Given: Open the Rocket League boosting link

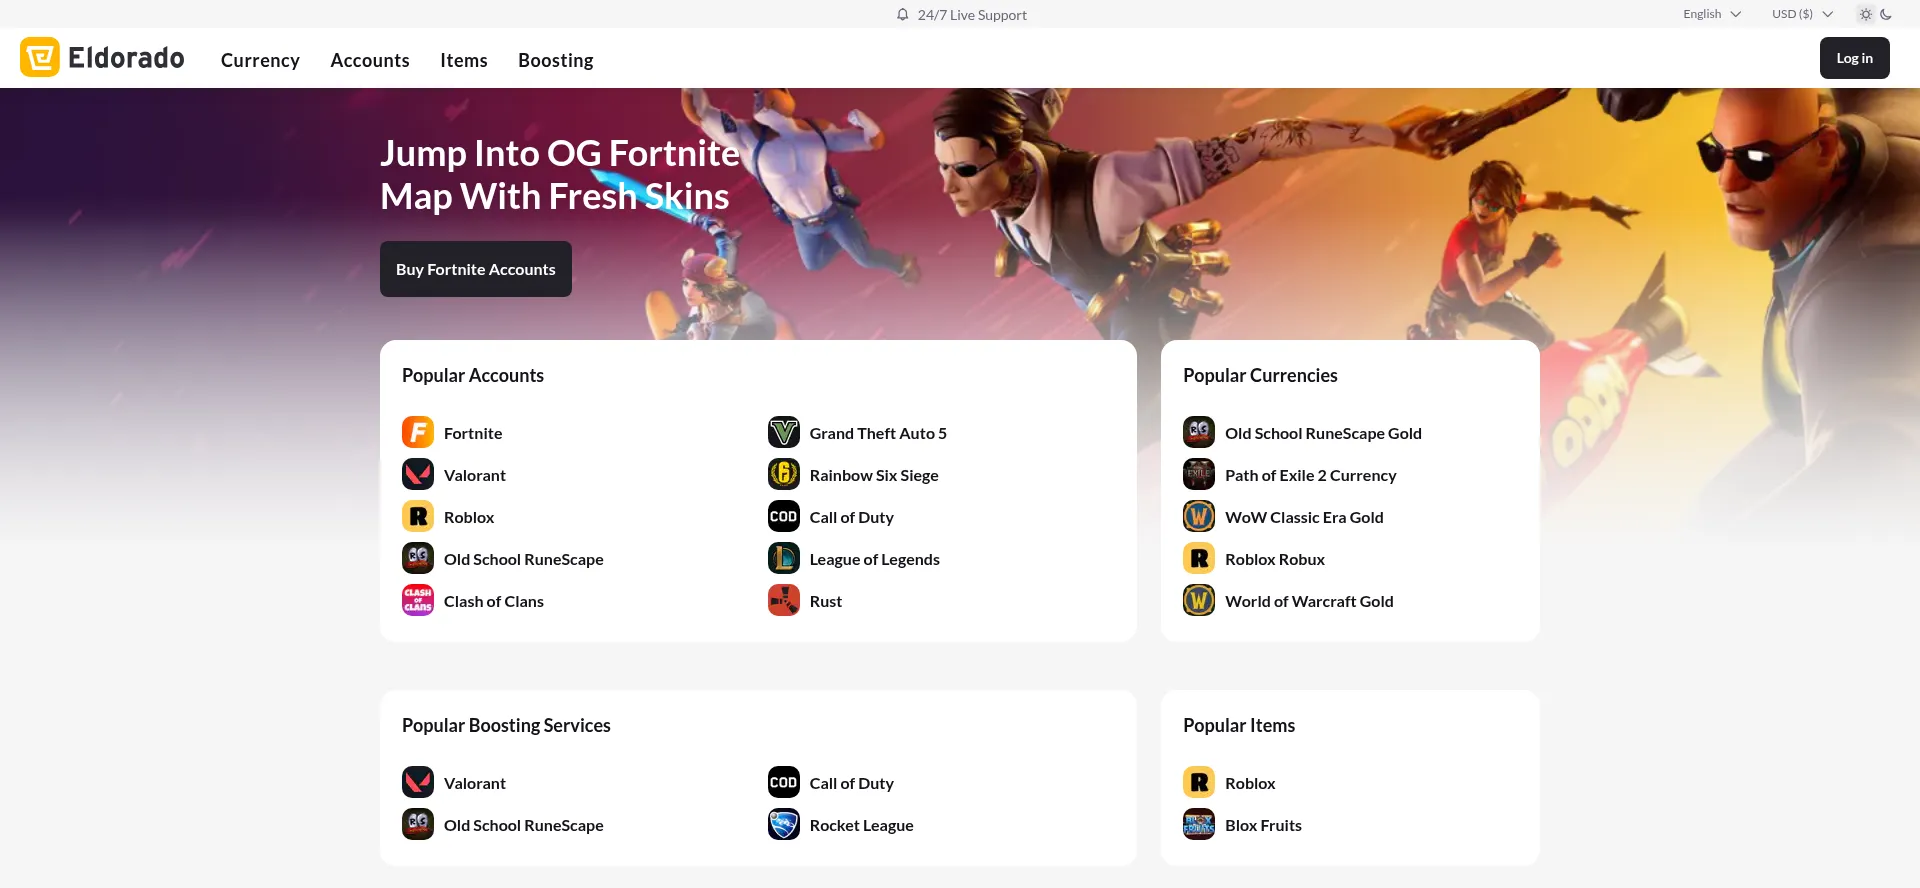Looking at the screenshot, I should point(862,825).
